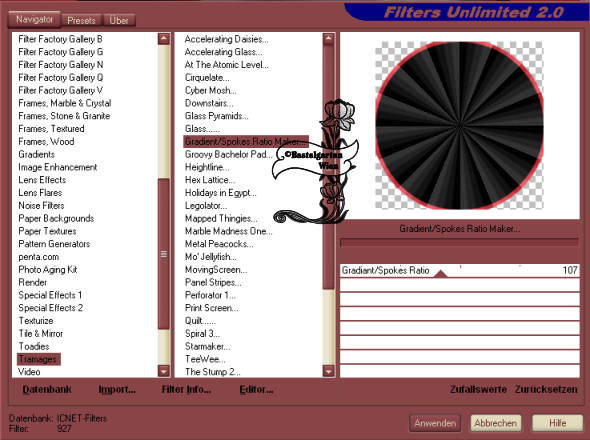Image resolution: width=590 pixels, height=440 pixels.
Task: Click the filter list scrollbar thumb
Action: [328, 167]
